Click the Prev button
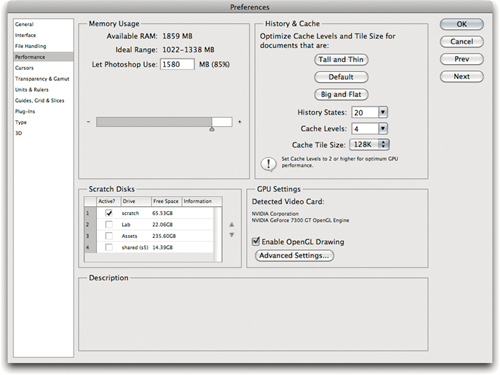The image size is (500, 375). point(462,59)
